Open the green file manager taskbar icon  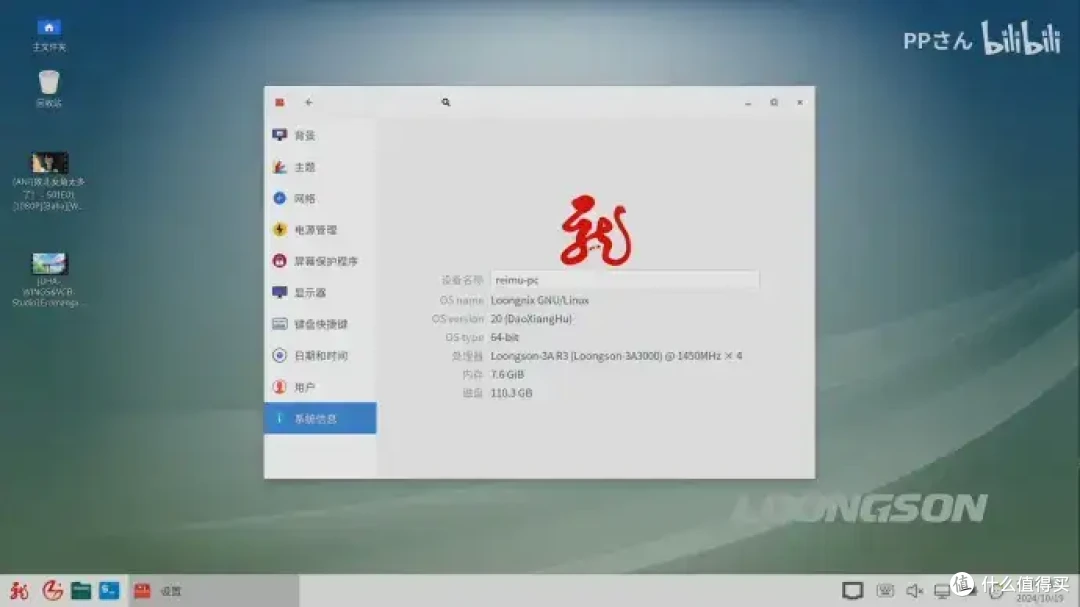point(81,590)
